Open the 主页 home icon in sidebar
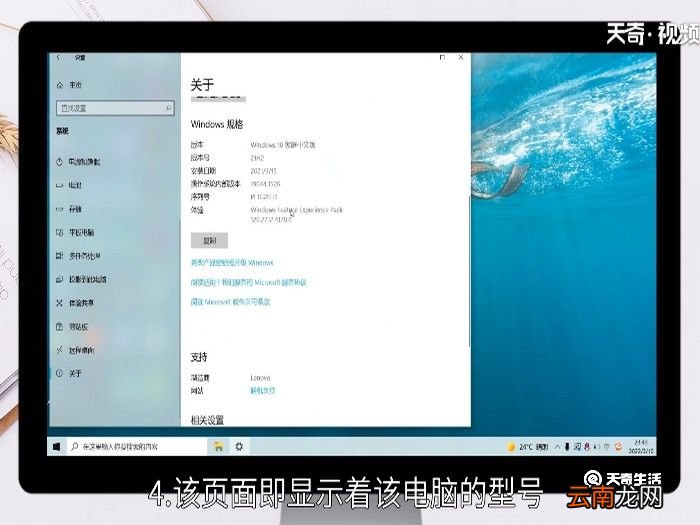This screenshot has height=525, width=700. coord(60,85)
